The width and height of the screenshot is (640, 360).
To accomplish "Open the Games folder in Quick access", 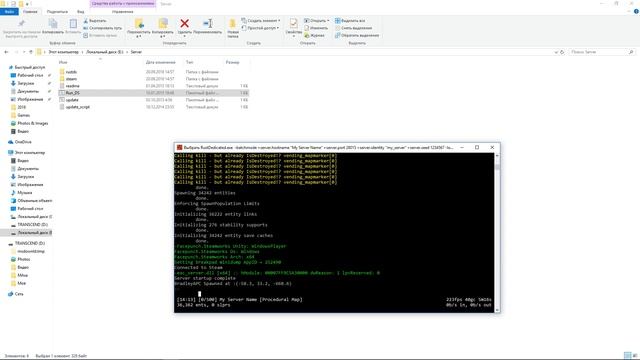I will (x=20, y=115).
